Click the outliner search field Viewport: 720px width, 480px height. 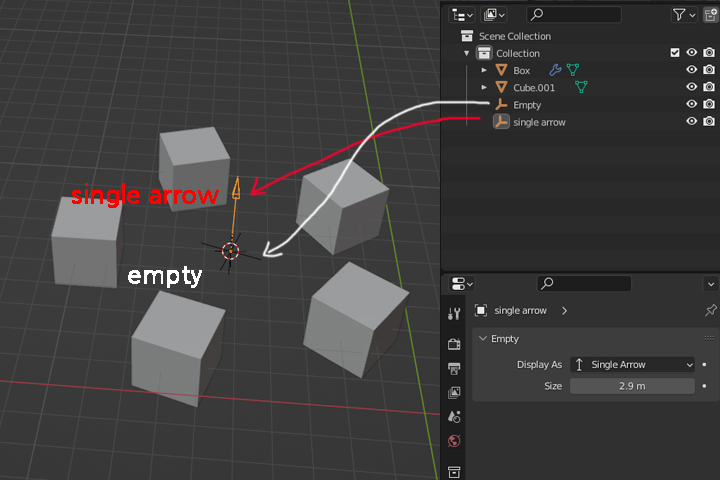click(x=574, y=15)
